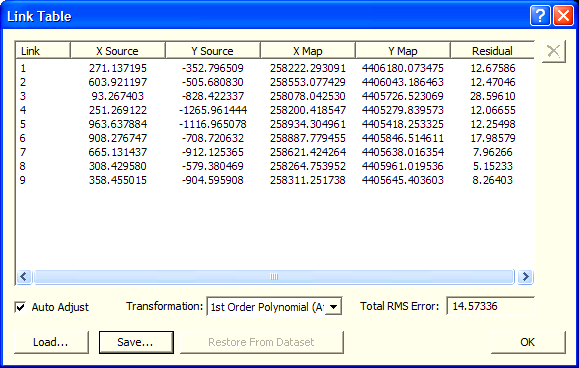
Task: Select link row number 3
Action: pos(275,96)
